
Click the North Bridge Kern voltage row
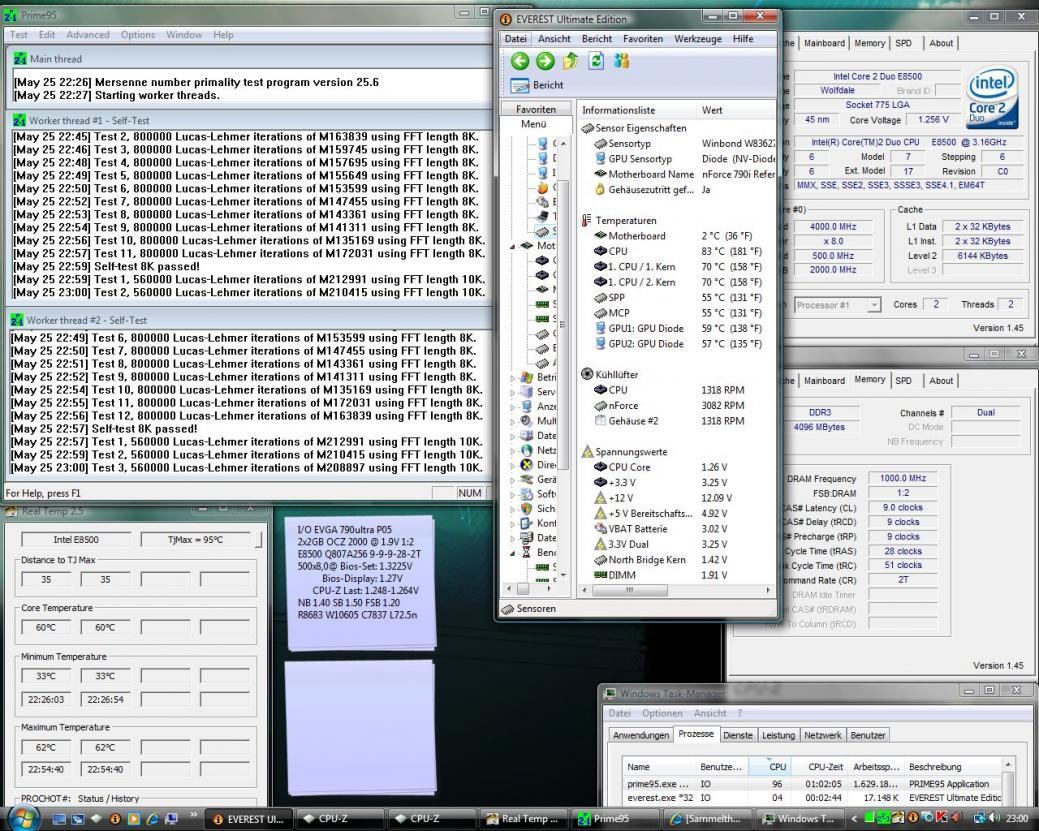(x=684, y=560)
